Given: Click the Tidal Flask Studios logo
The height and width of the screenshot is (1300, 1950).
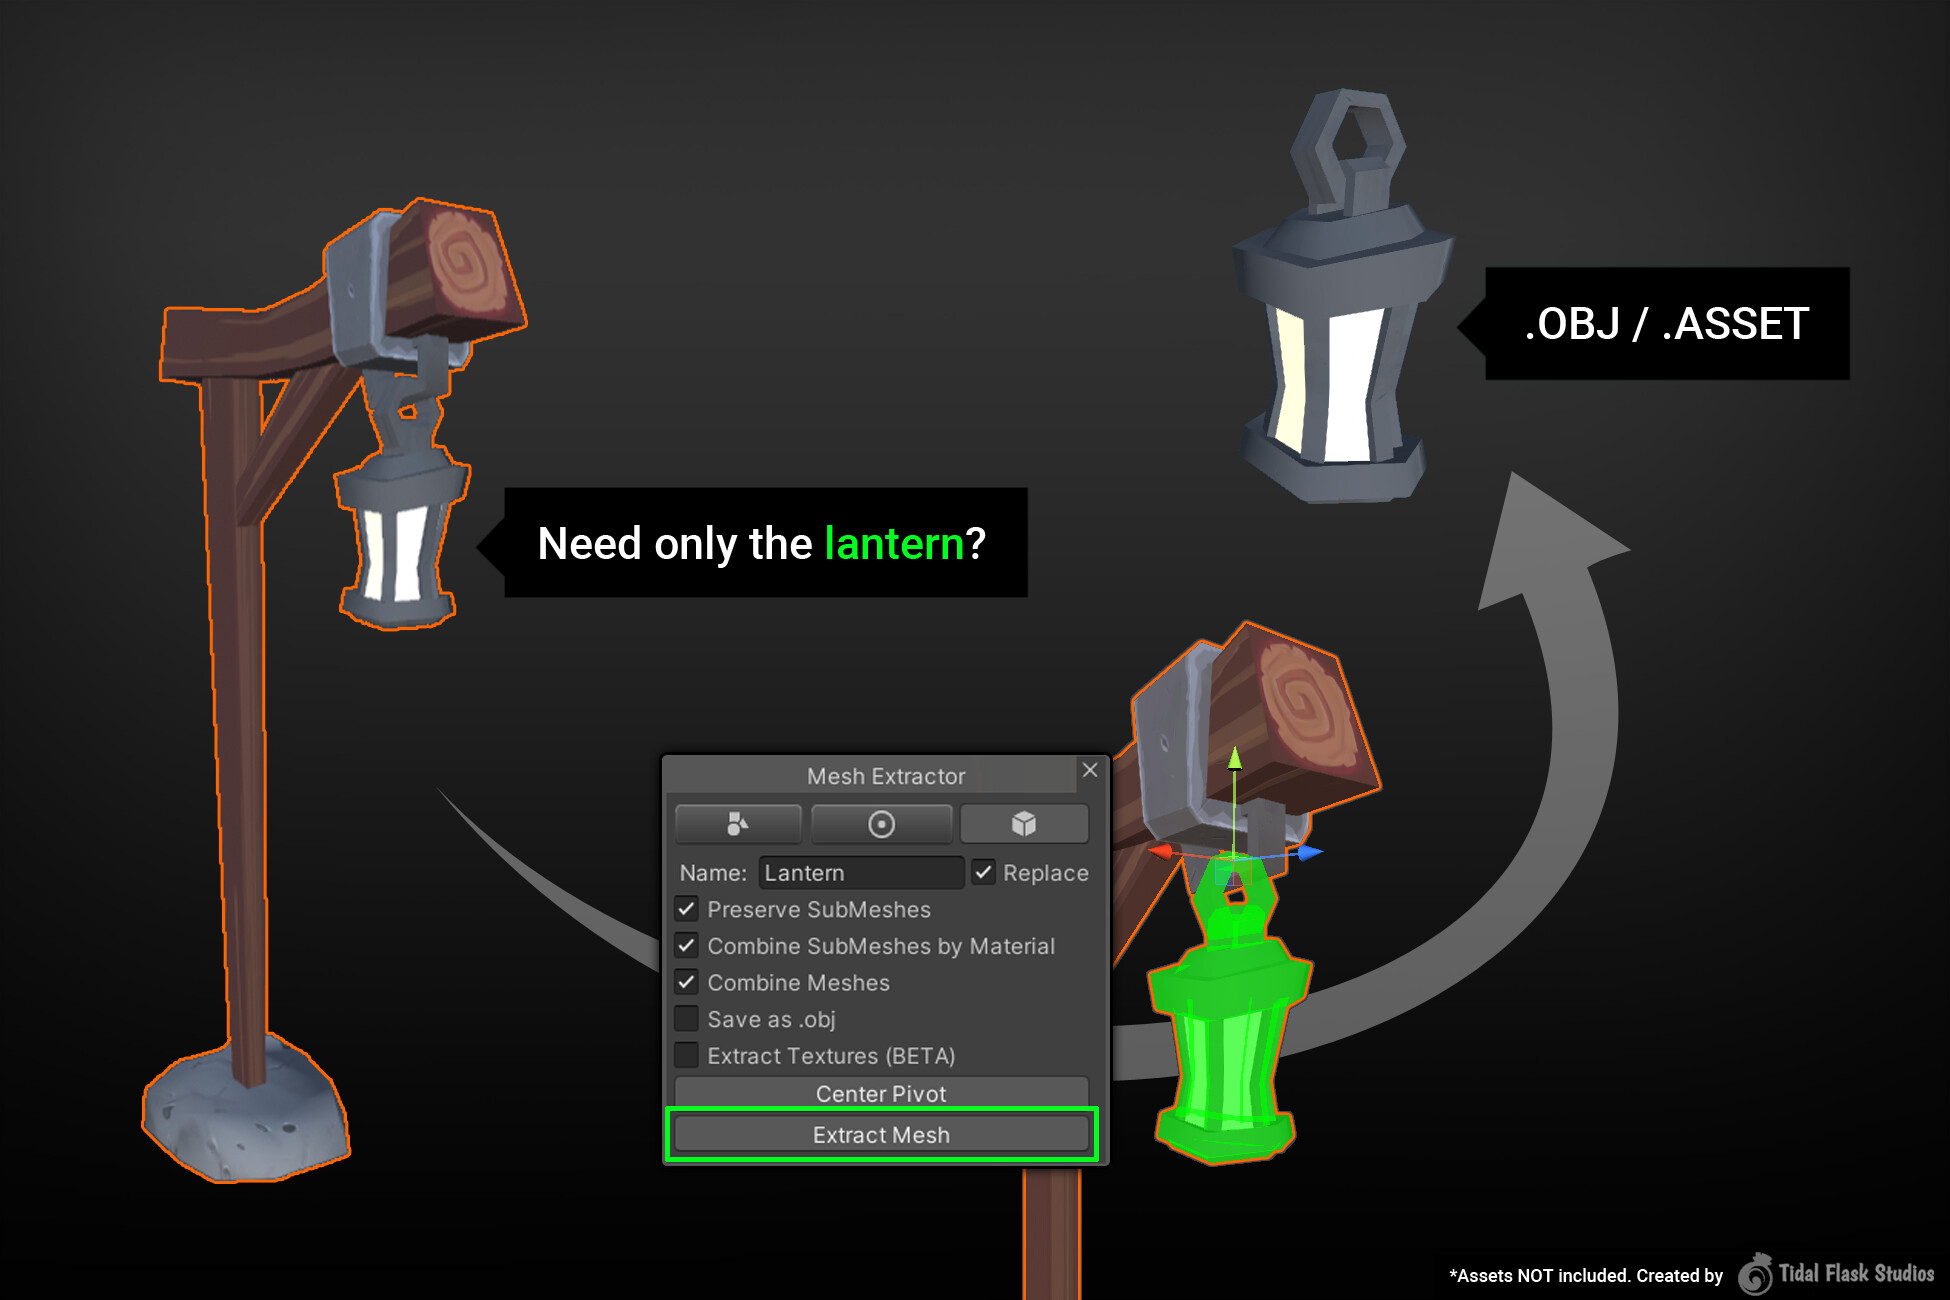Looking at the screenshot, I should tap(1757, 1273).
